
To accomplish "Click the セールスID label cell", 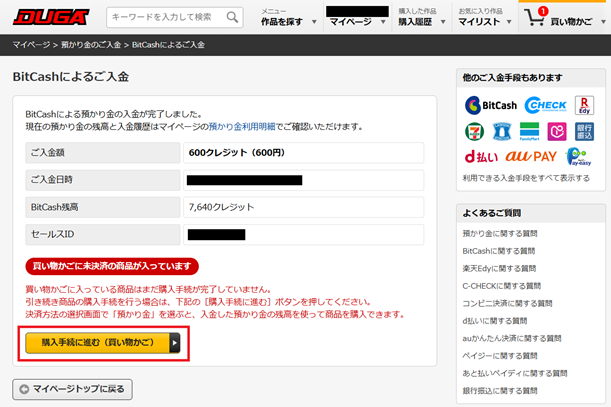I will click(103, 234).
